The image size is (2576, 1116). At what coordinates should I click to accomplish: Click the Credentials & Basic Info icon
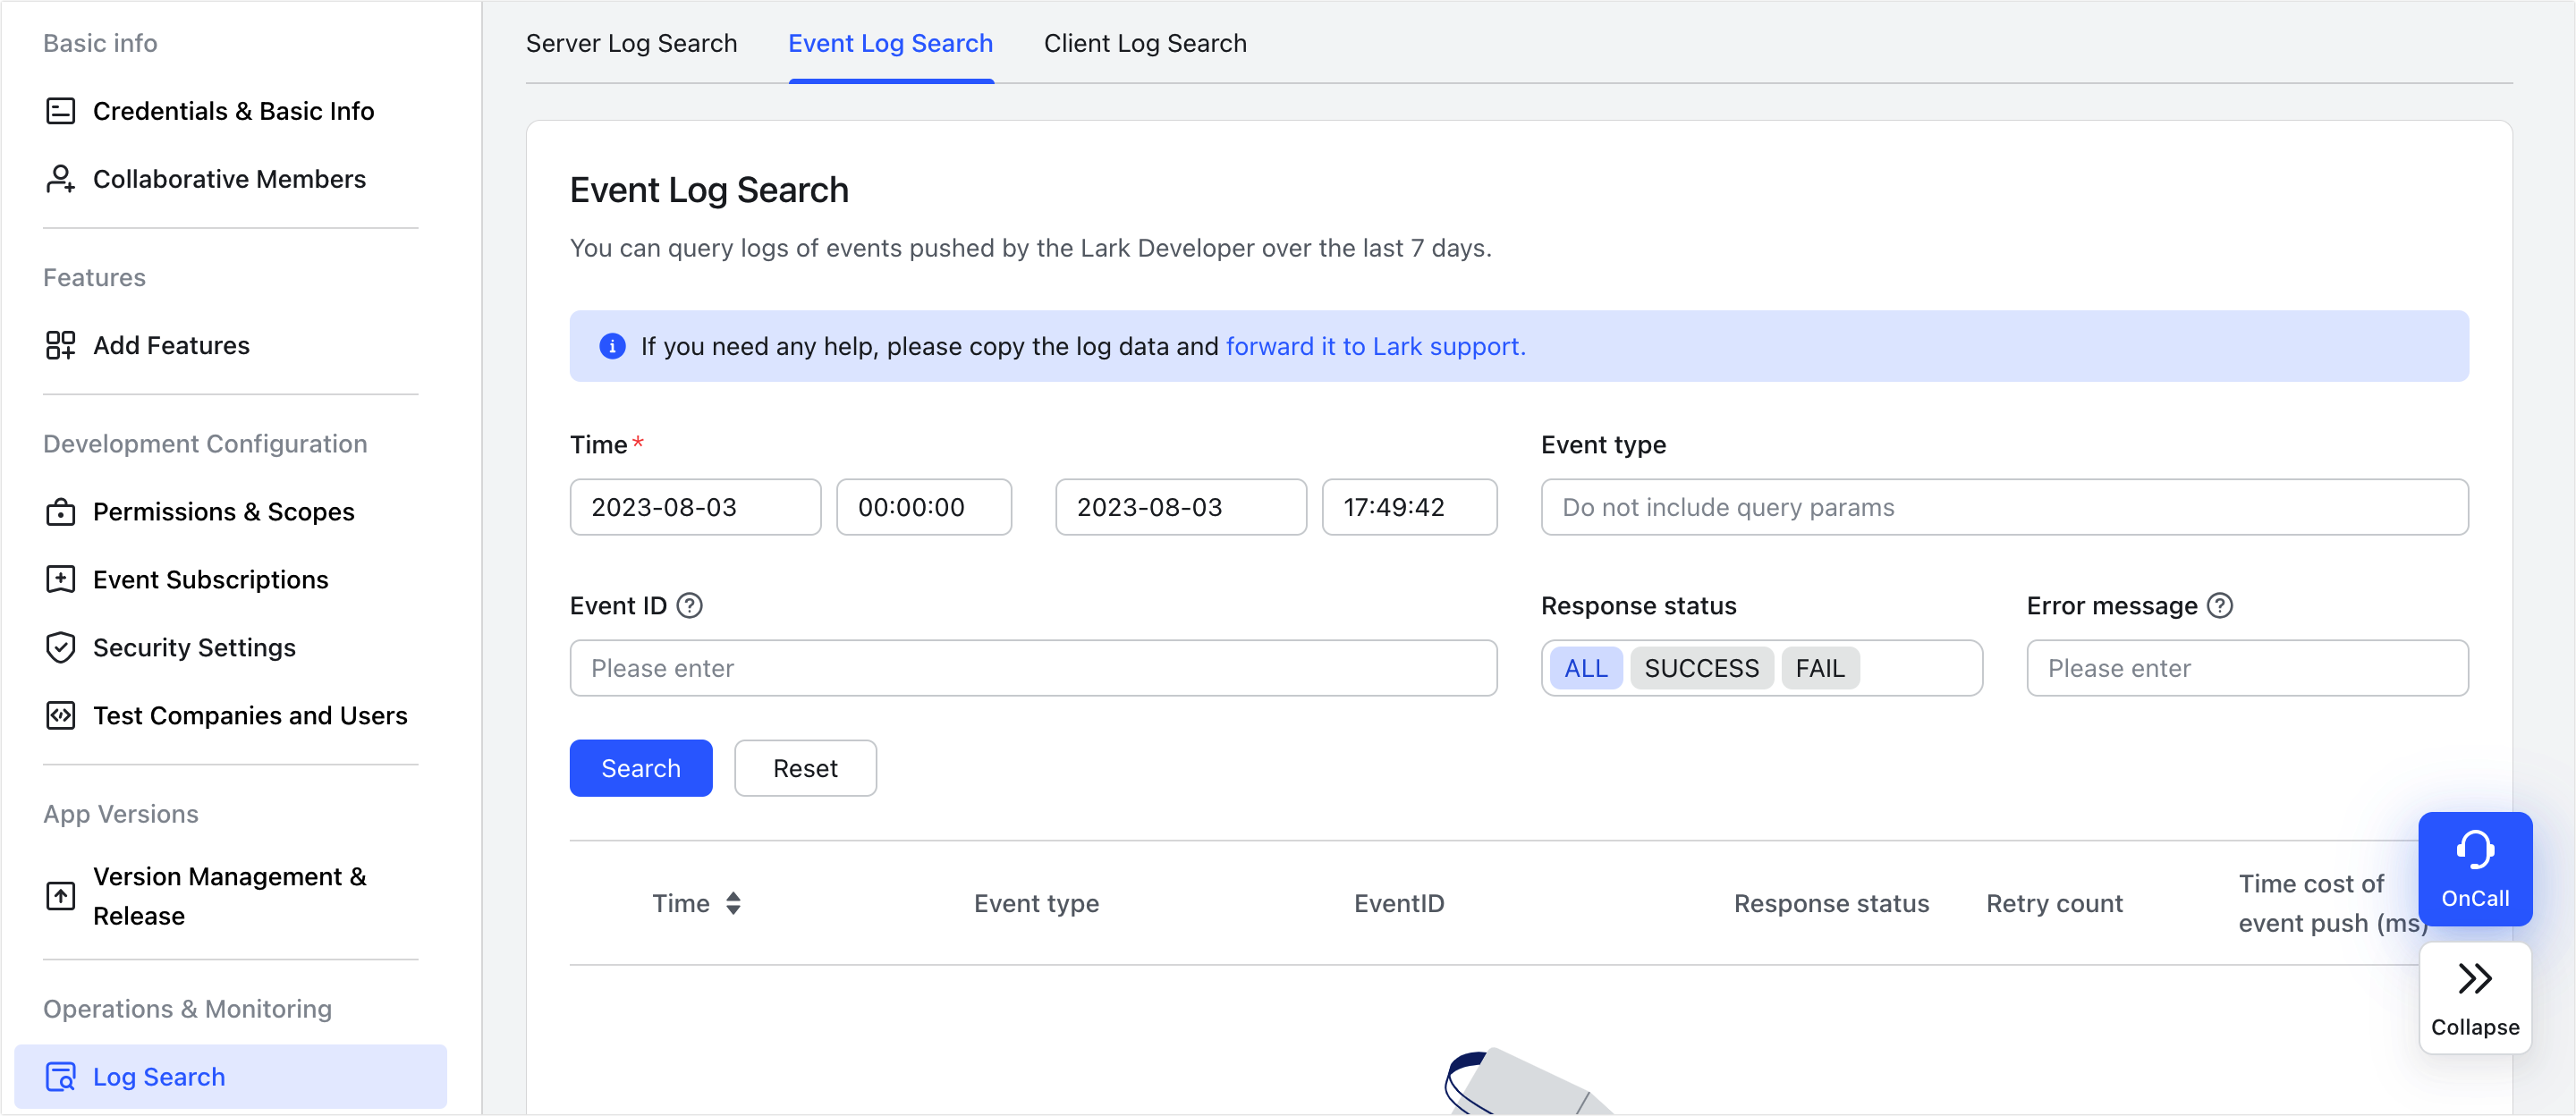pyautogui.click(x=61, y=111)
